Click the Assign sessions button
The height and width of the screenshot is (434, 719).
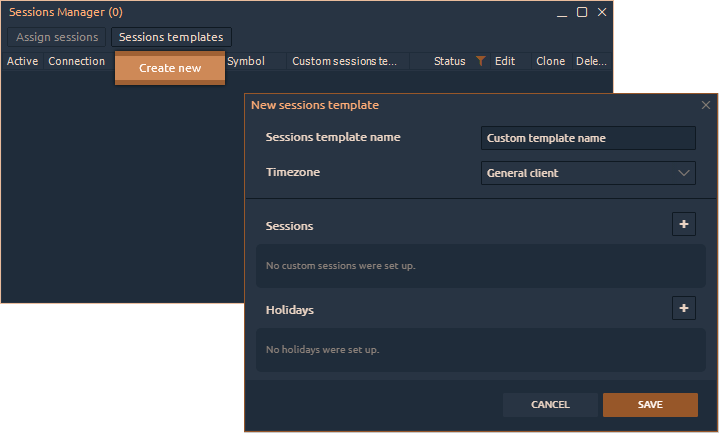click(57, 37)
